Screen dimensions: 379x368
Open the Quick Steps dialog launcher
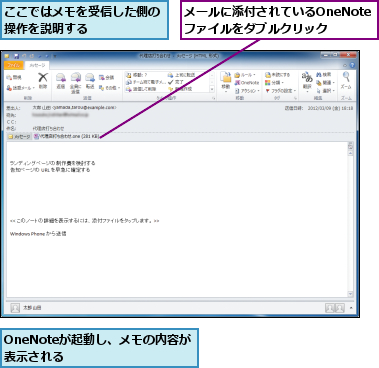[214, 98]
